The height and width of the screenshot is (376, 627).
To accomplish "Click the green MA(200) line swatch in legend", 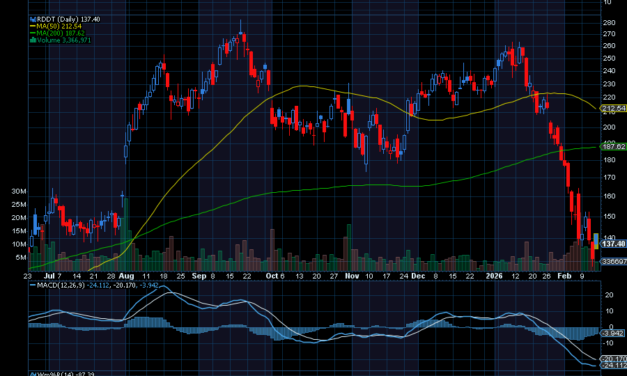I will pos(33,33).
